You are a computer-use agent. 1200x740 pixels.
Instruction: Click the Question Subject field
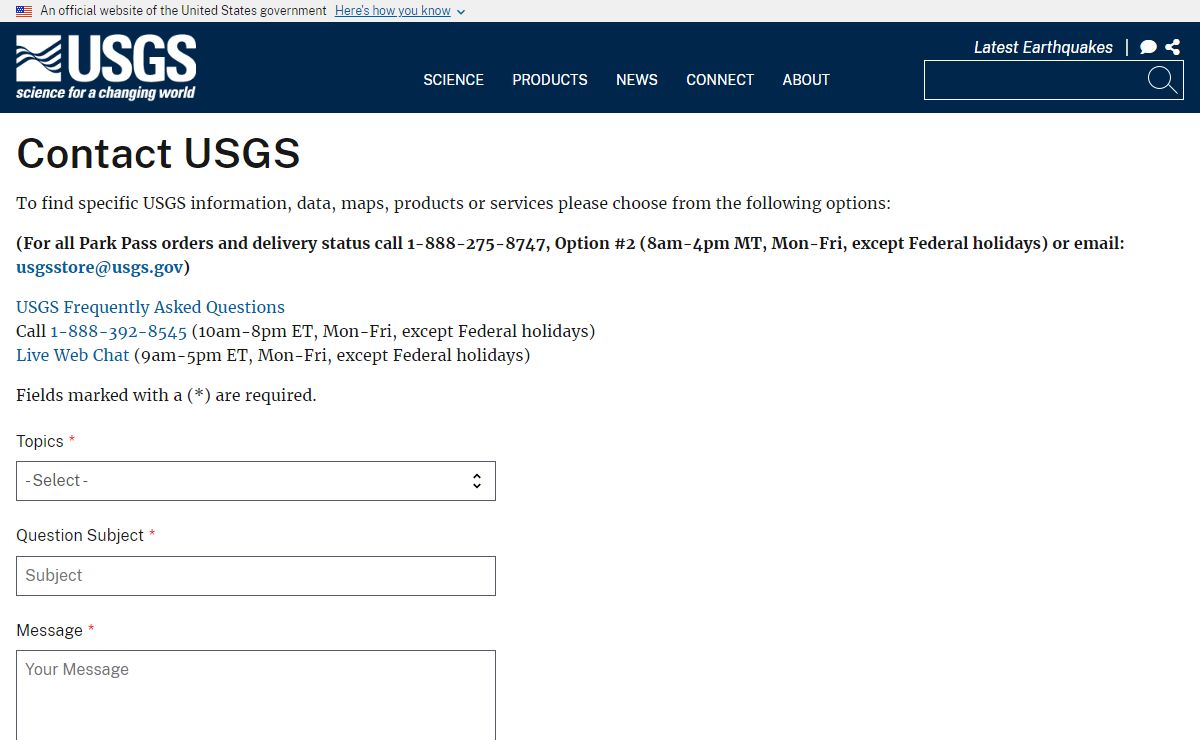[x=256, y=576]
